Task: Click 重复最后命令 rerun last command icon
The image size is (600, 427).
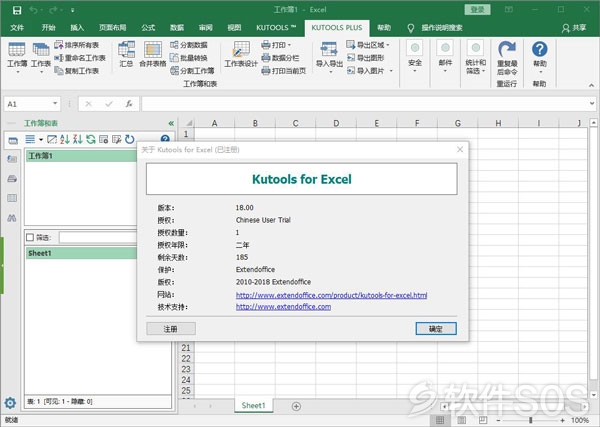Action: (507, 58)
